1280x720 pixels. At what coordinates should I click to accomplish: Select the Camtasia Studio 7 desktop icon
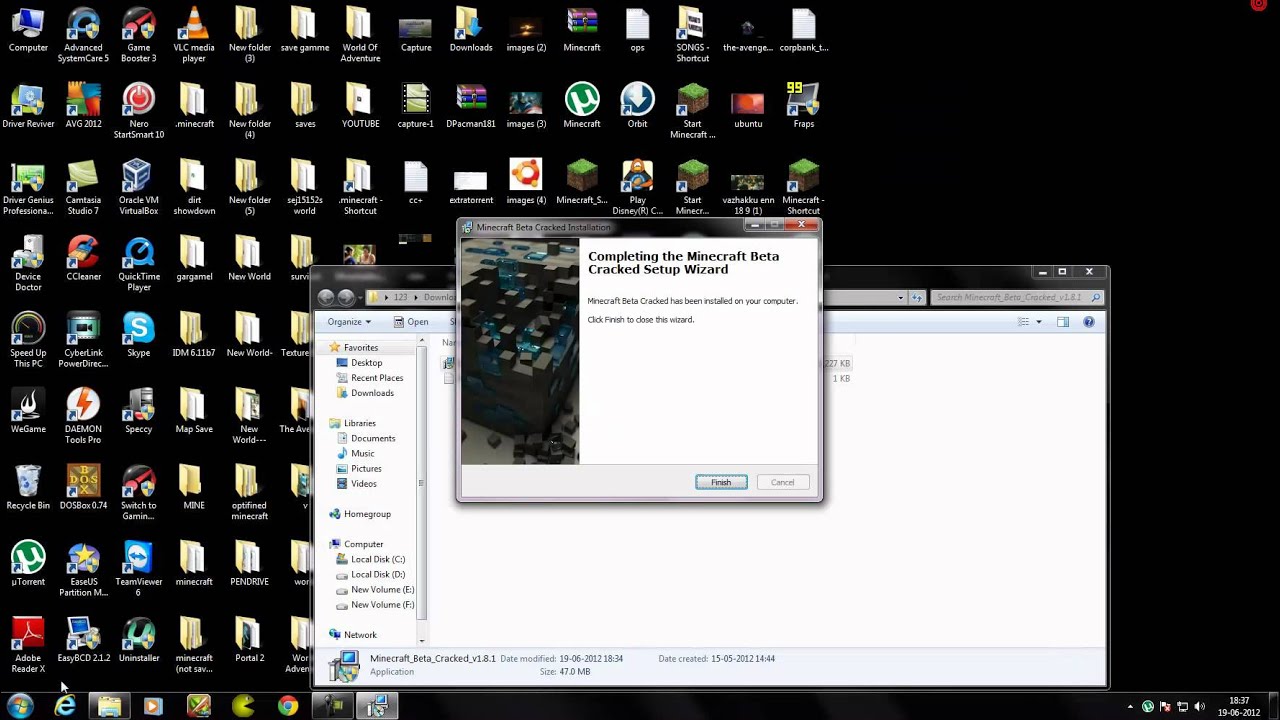click(83, 188)
